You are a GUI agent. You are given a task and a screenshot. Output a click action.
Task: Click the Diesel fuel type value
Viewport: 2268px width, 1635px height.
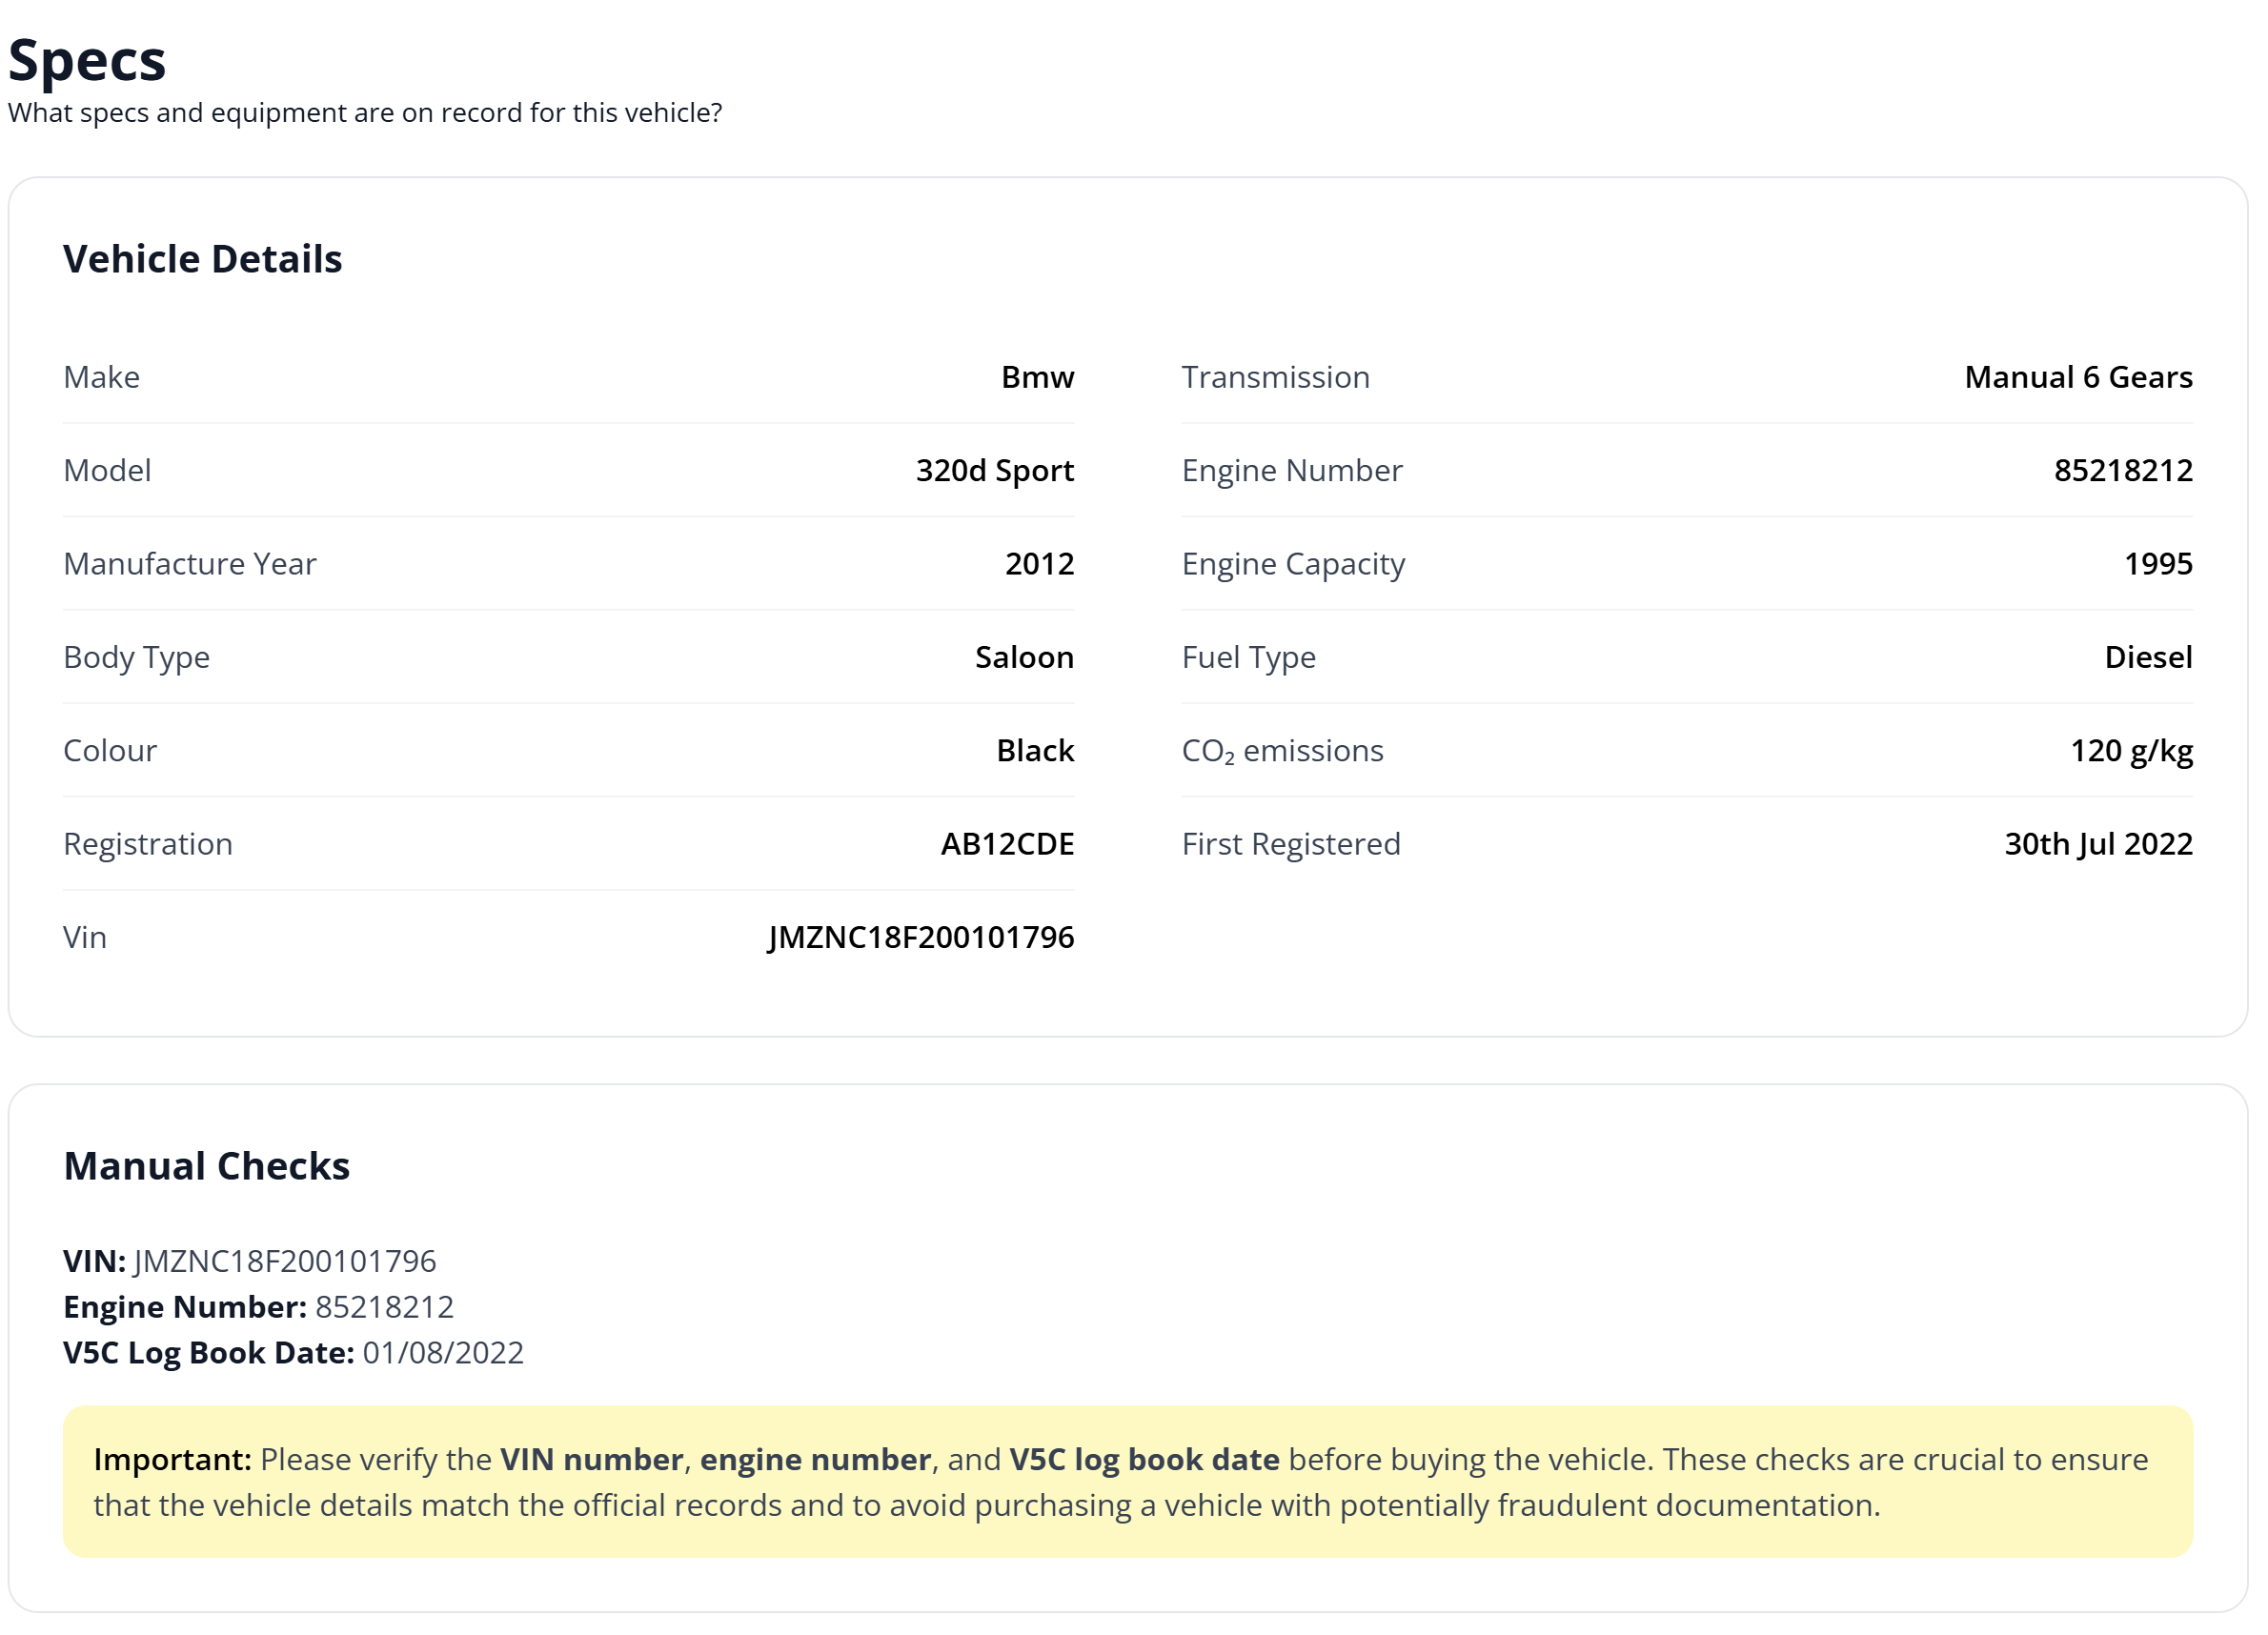click(2148, 657)
